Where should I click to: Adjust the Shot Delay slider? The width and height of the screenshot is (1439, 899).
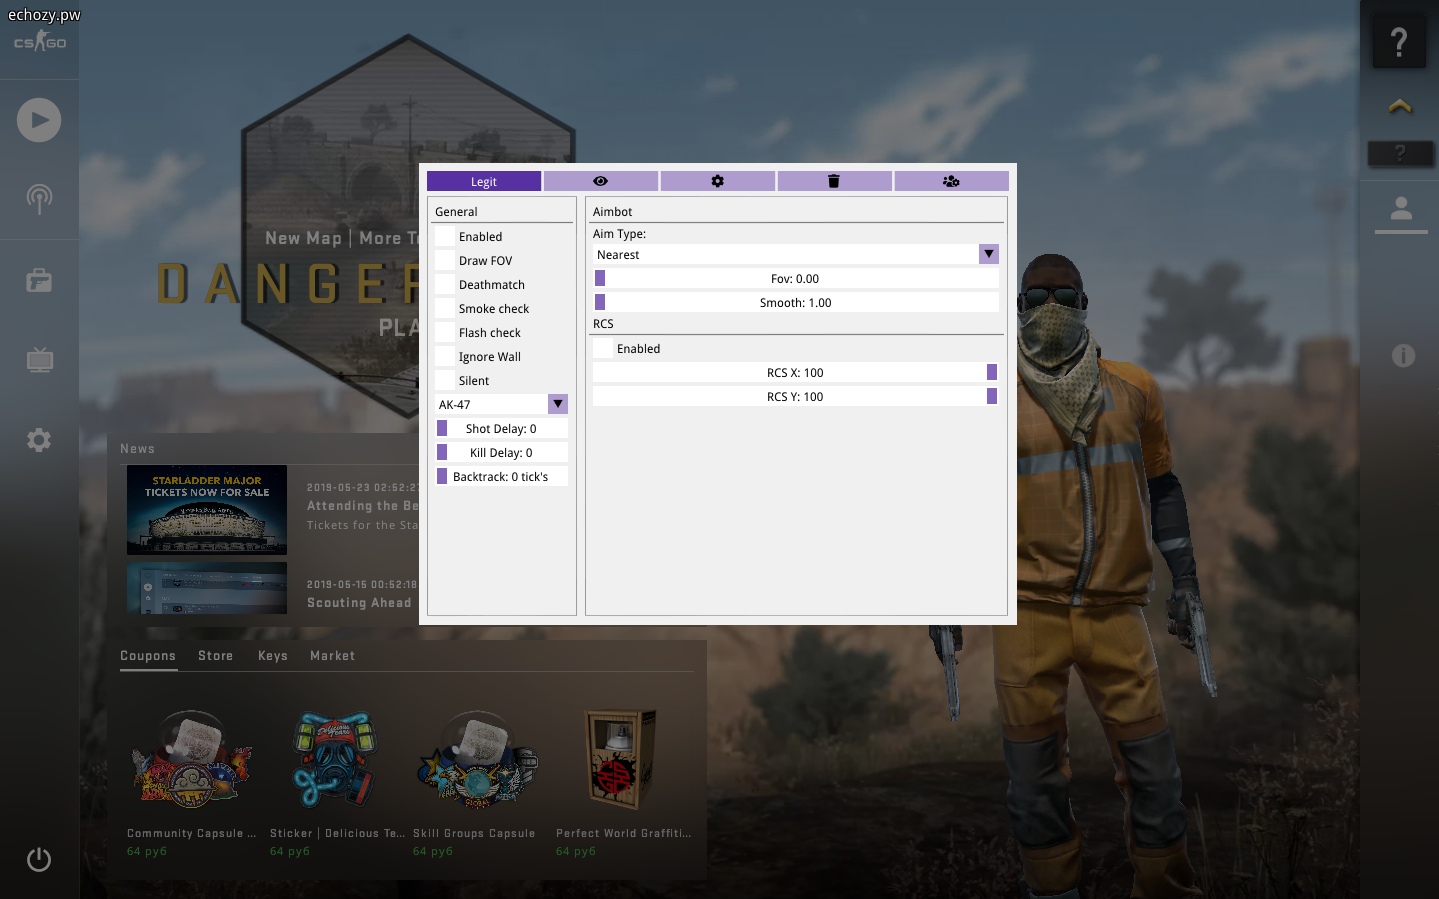pos(501,428)
